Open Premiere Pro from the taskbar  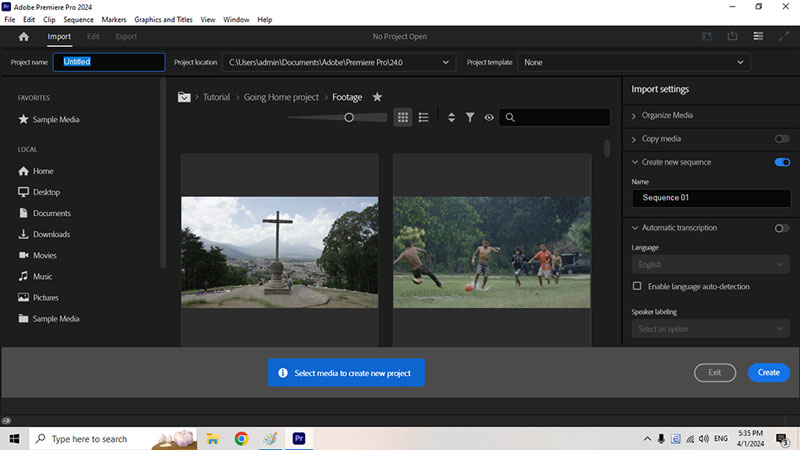click(298, 438)
